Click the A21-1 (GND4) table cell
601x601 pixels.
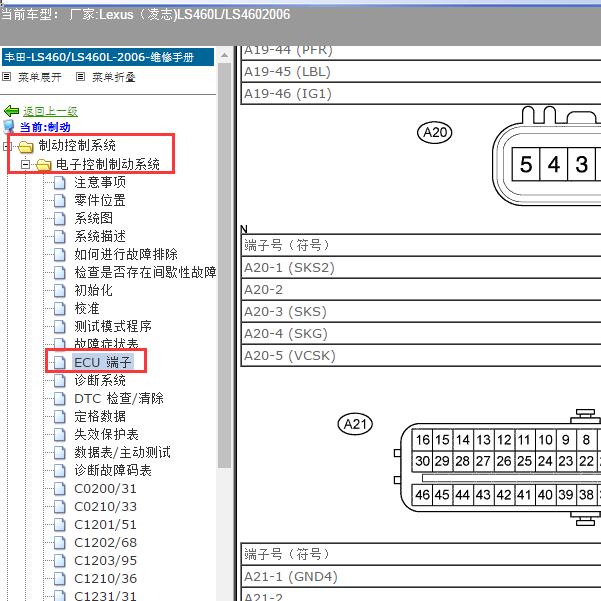pyautogui.click(x=421, y=576)
